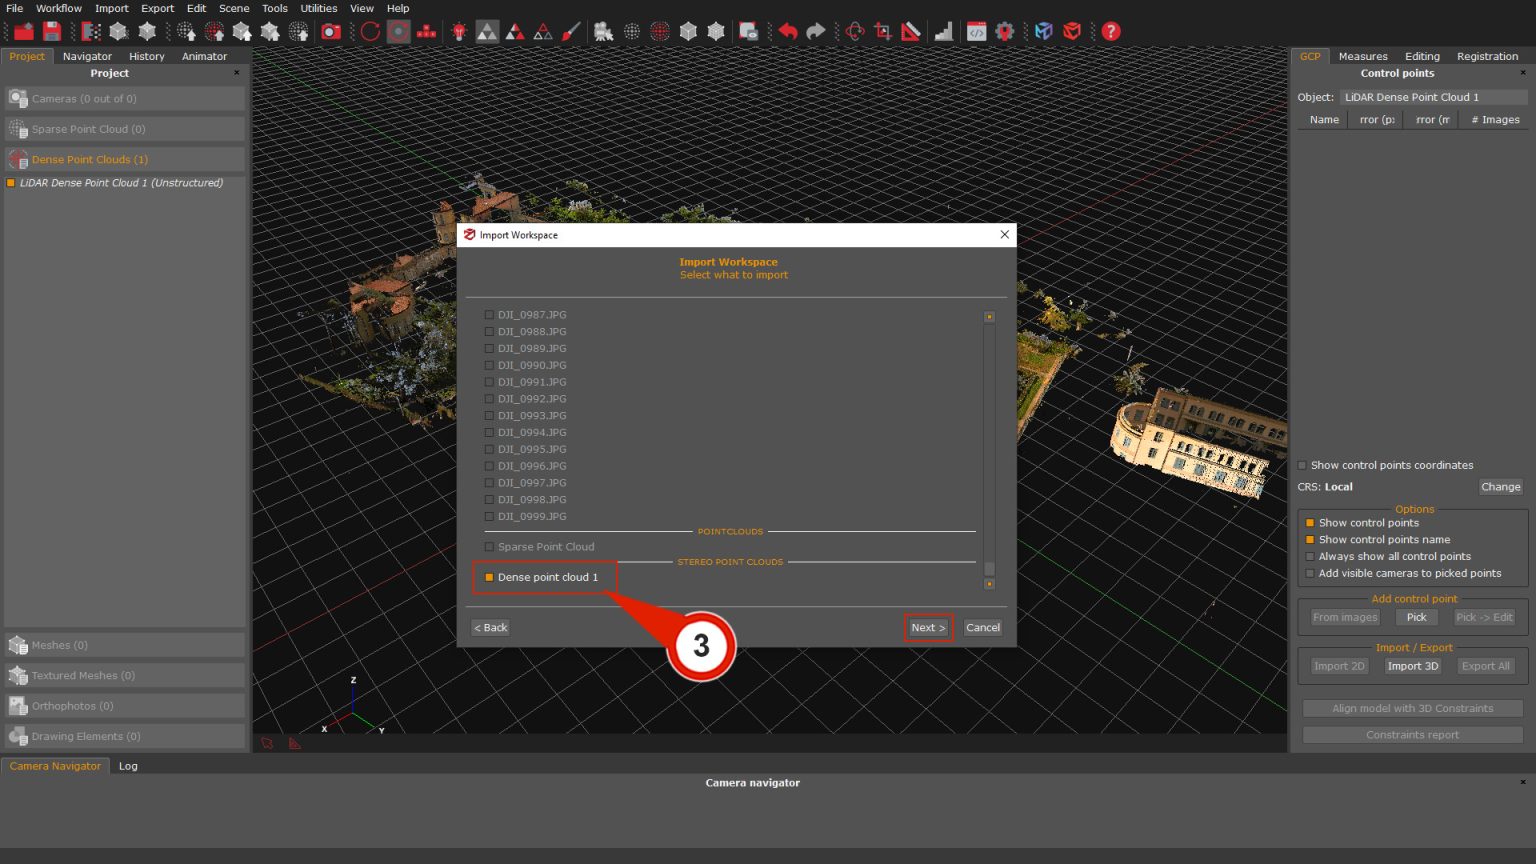Screen dimensions: 1536x864
Task: Select the paintbrush editing tool
Action: pos(571,31)
